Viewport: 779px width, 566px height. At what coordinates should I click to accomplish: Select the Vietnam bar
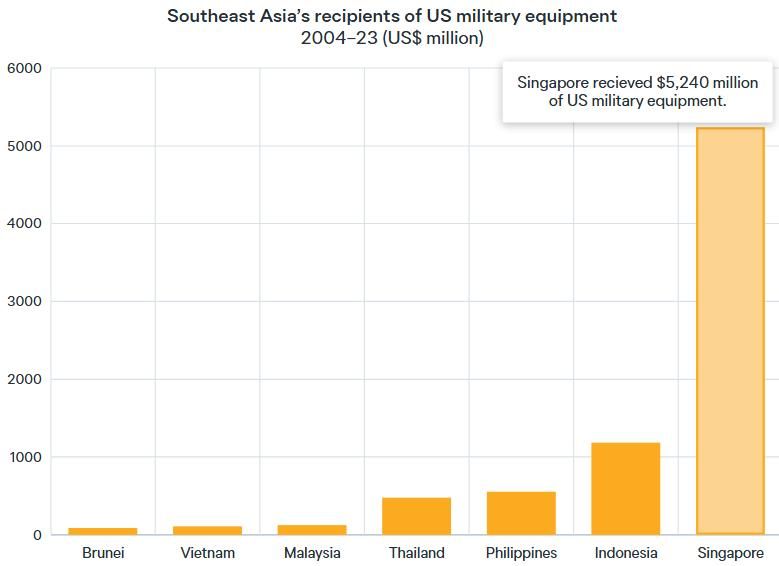pyautogui.click(x=208, y=530)
